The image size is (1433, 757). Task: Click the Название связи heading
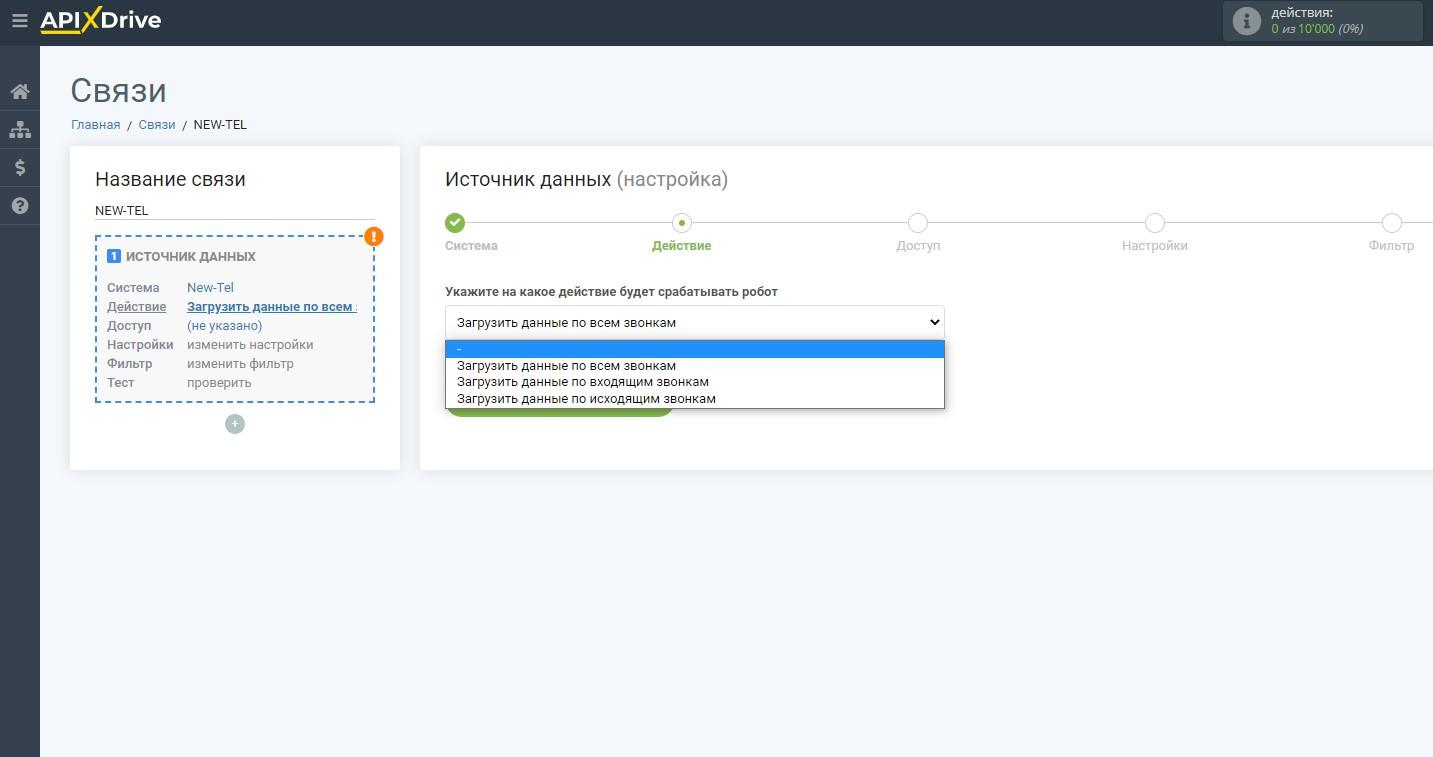coord(170,180)
